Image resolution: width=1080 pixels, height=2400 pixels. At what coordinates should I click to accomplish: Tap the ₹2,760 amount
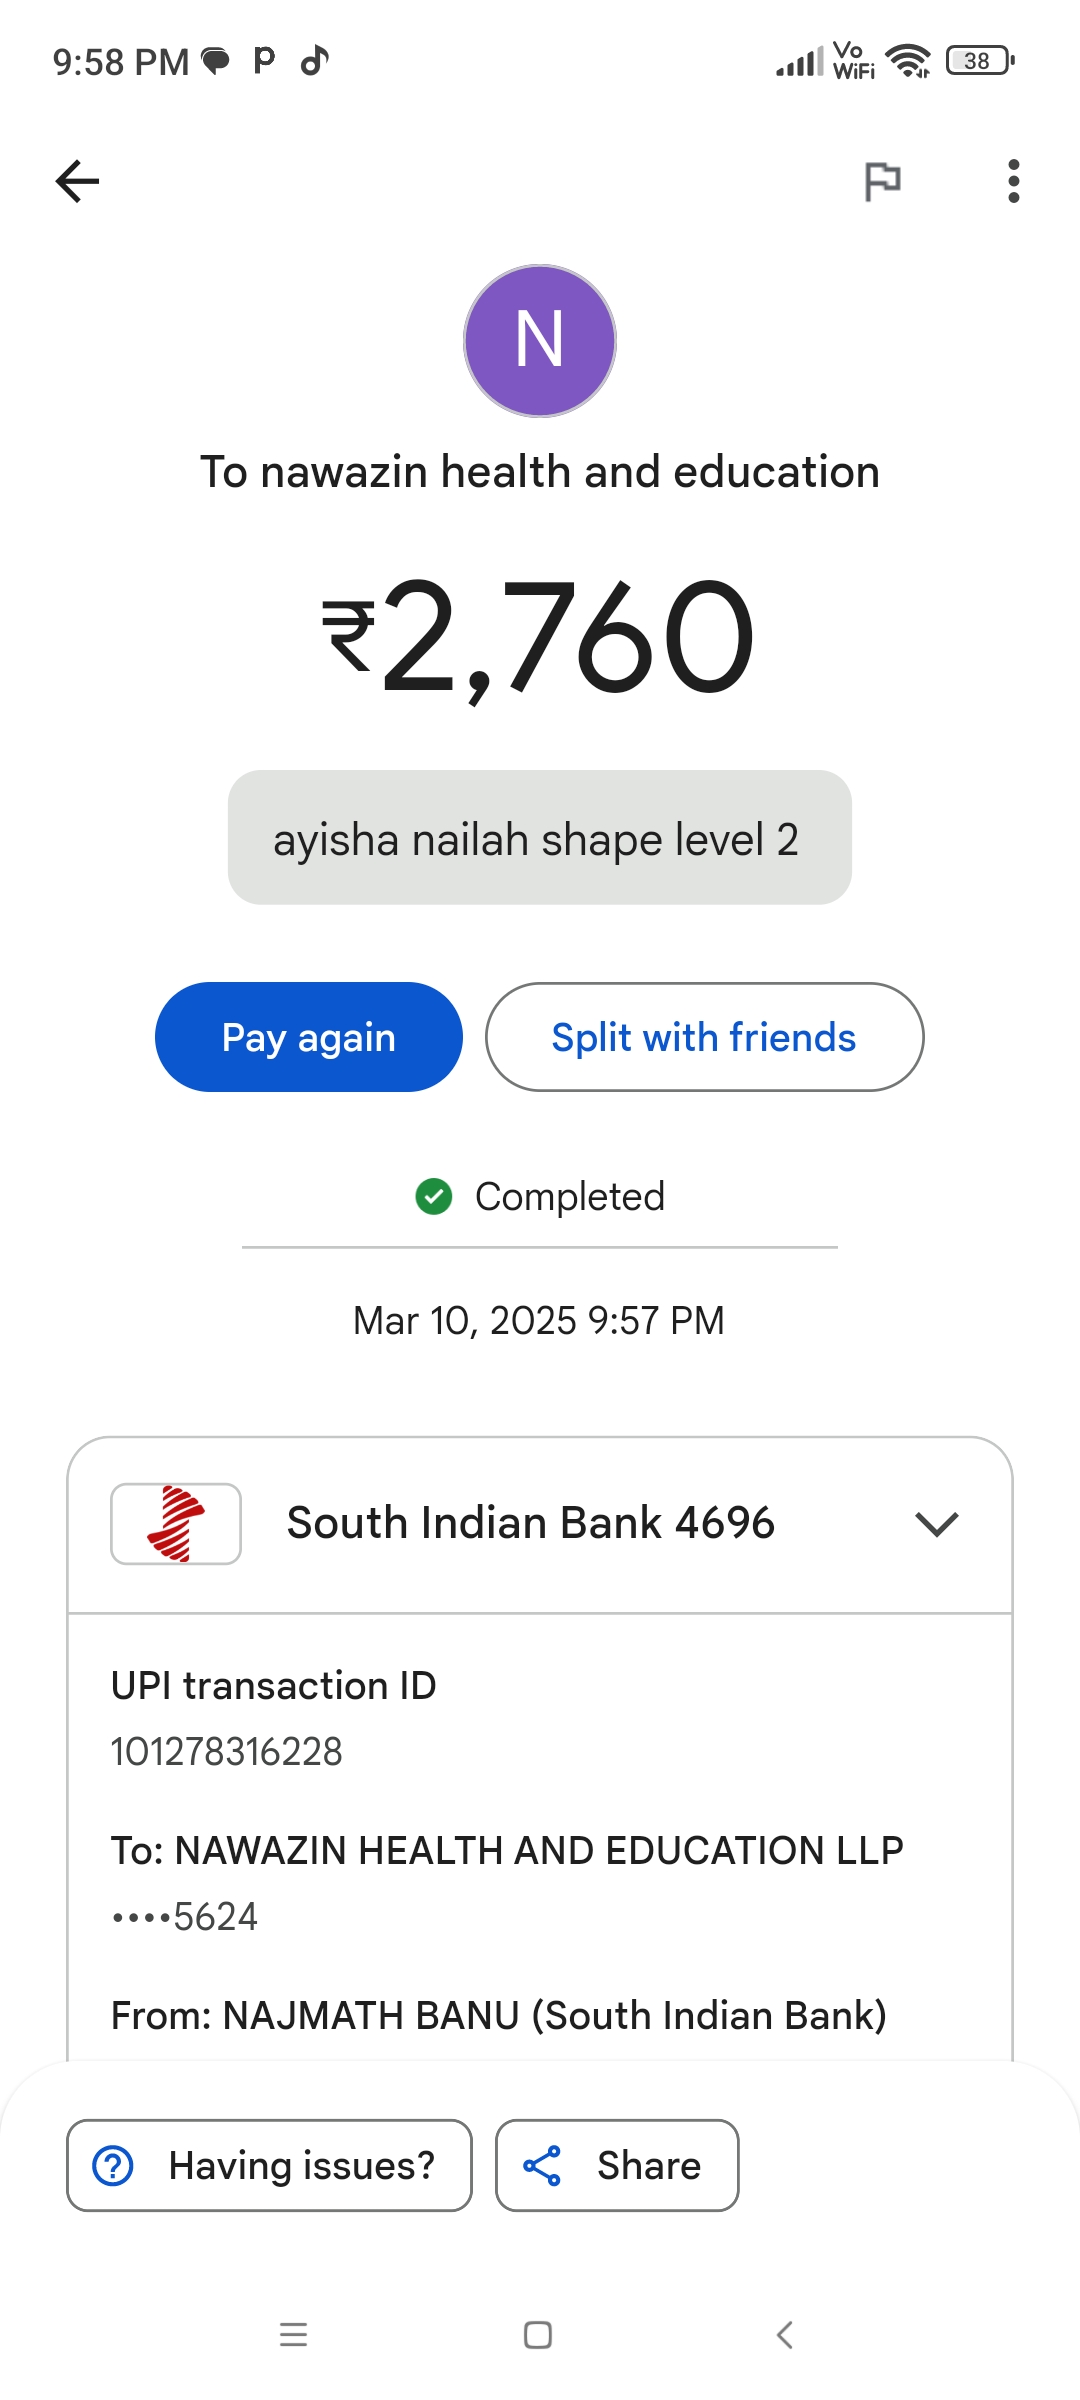pos(539,638)
